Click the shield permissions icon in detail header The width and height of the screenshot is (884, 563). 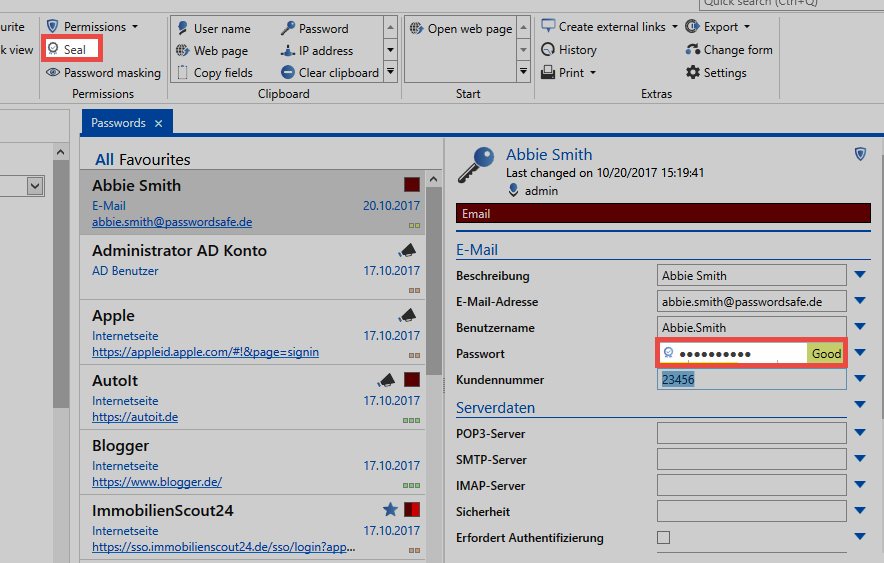click(860, 154)
